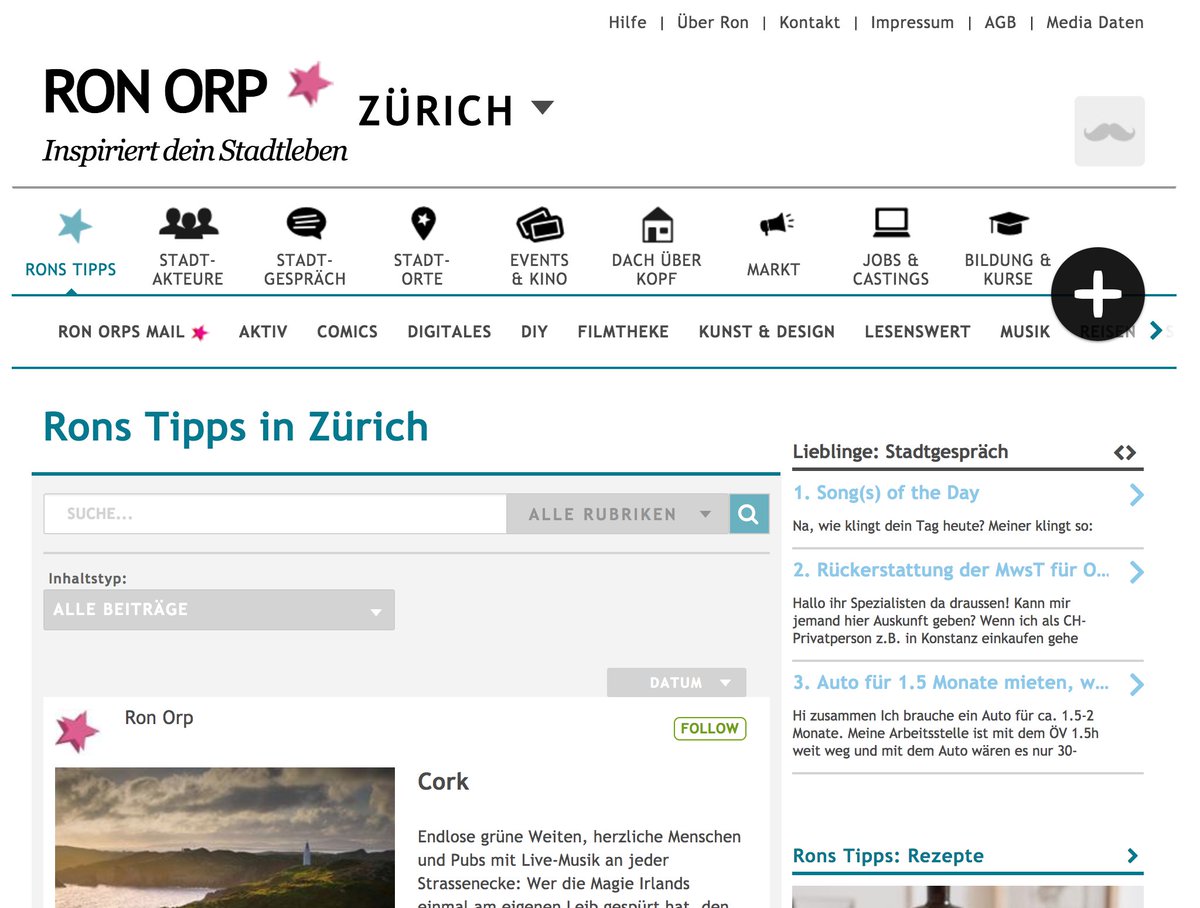Open Stadtorte map pin icon
The width and height of the screenshot is (1200, 908).
pyautogui.click(x=423, y=223)
